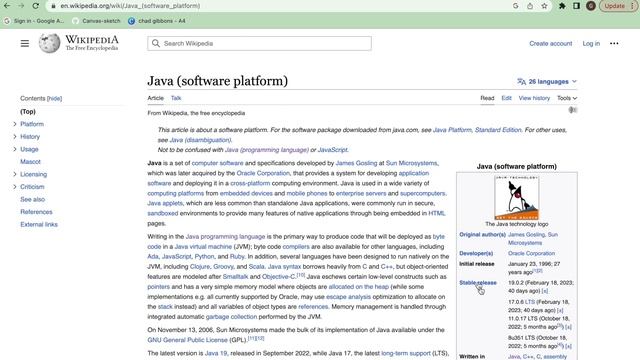Click the Google icon in address bar
The width and height of the screenshot is (640, 360).
[516, 6]
